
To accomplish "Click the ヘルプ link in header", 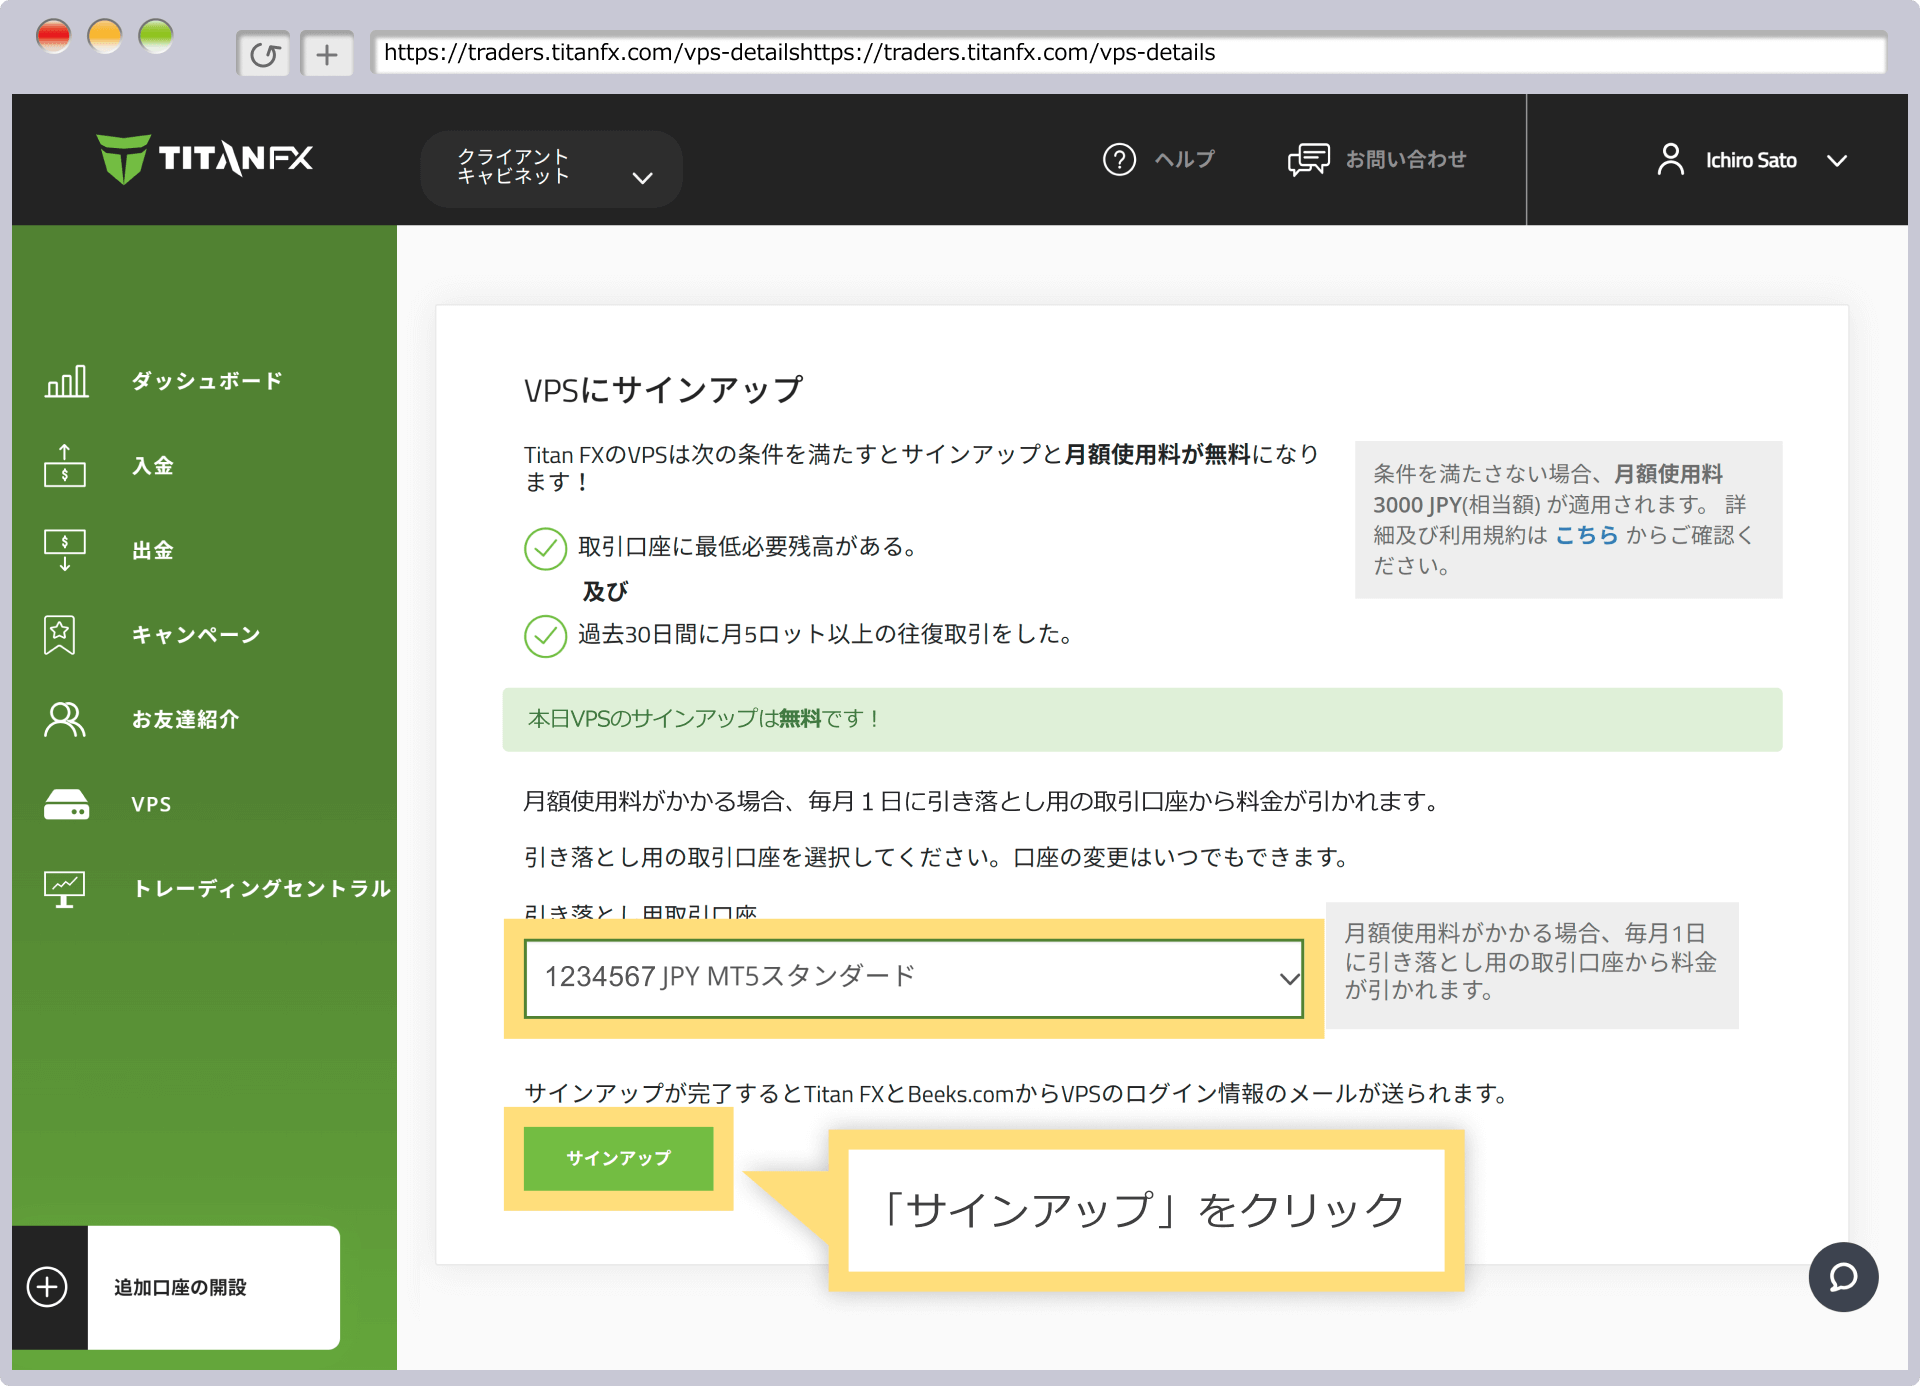I will tap(1184, 159).
